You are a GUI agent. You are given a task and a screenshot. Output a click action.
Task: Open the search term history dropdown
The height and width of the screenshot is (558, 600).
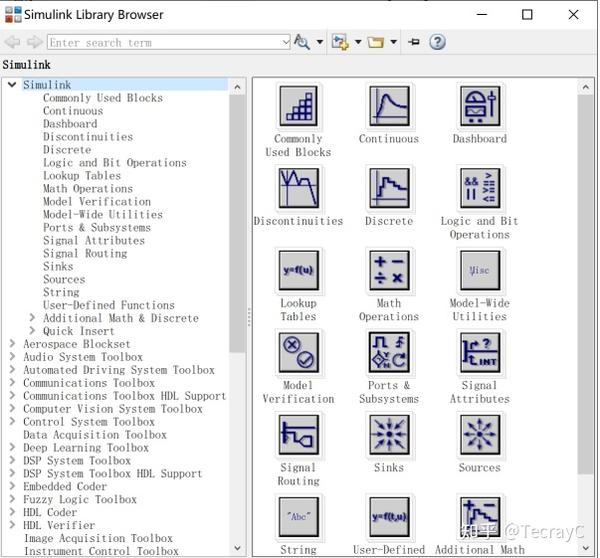coord(286,42)
